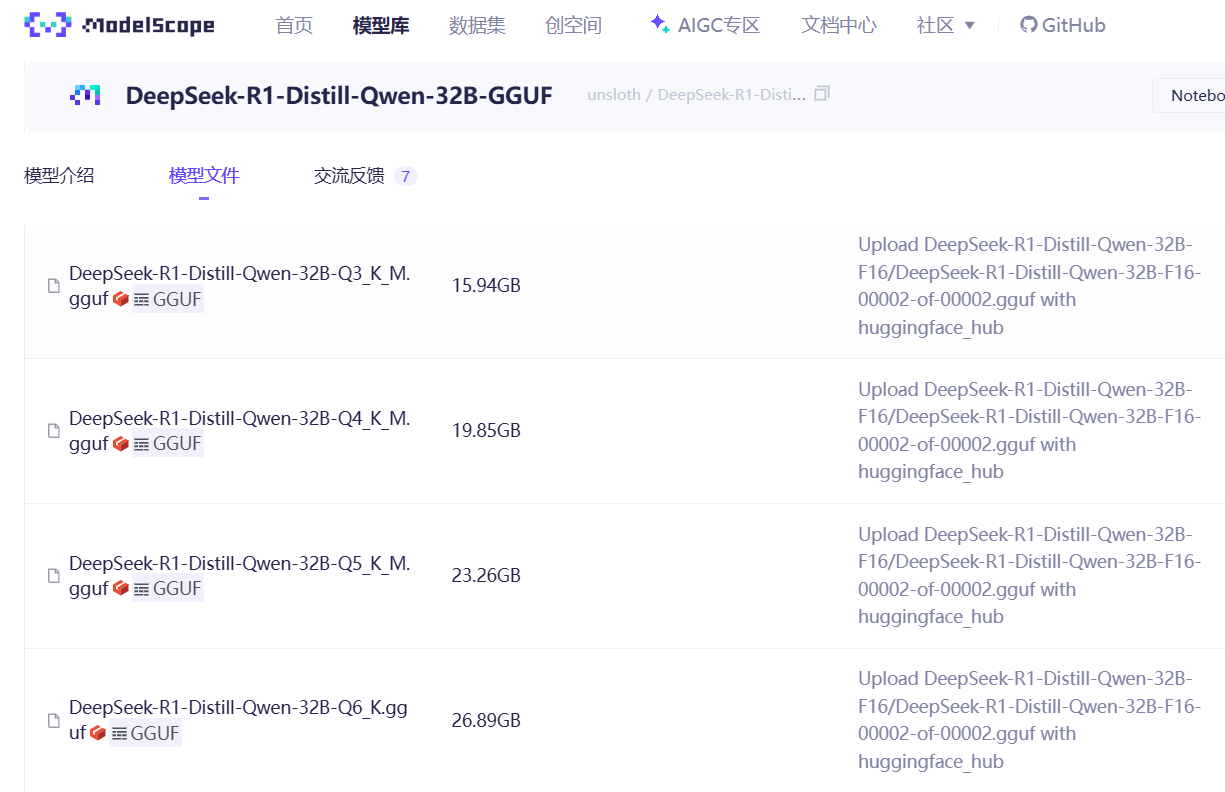The image size is (1225, 792).
Task: Click the 19.85GB file size
Action: 486,431
